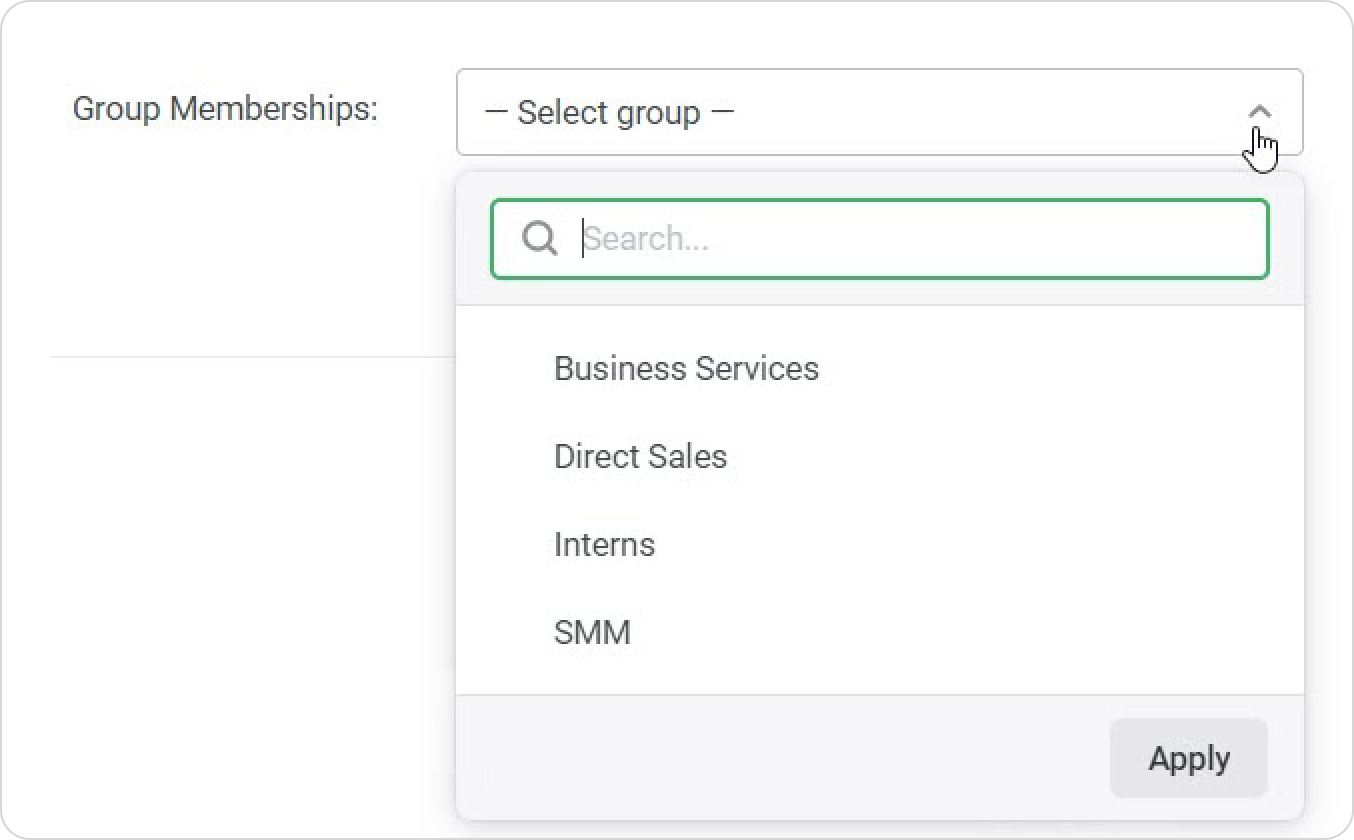Collapse the dropdown using the chevron arrow
Image resolution: width=1354 pixels, height=840 pixels.
pos(1260,112)
